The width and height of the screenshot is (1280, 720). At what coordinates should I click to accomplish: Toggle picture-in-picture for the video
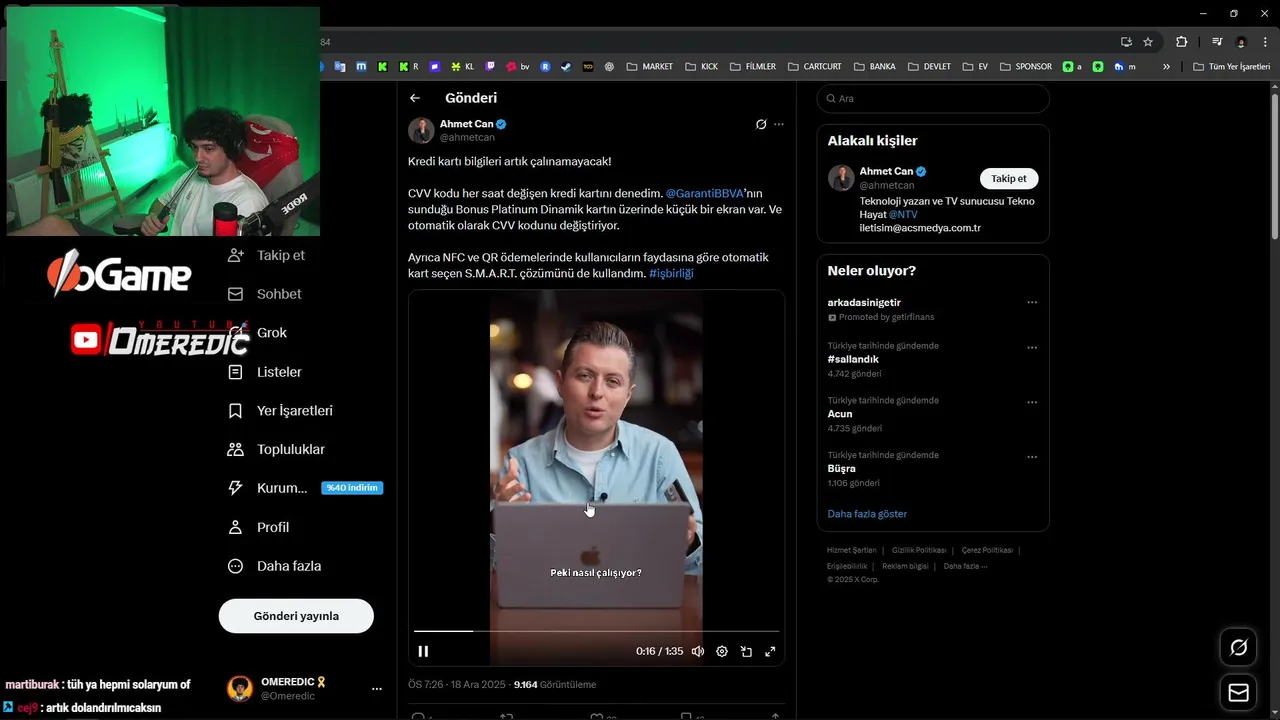(x=746, y=651)
